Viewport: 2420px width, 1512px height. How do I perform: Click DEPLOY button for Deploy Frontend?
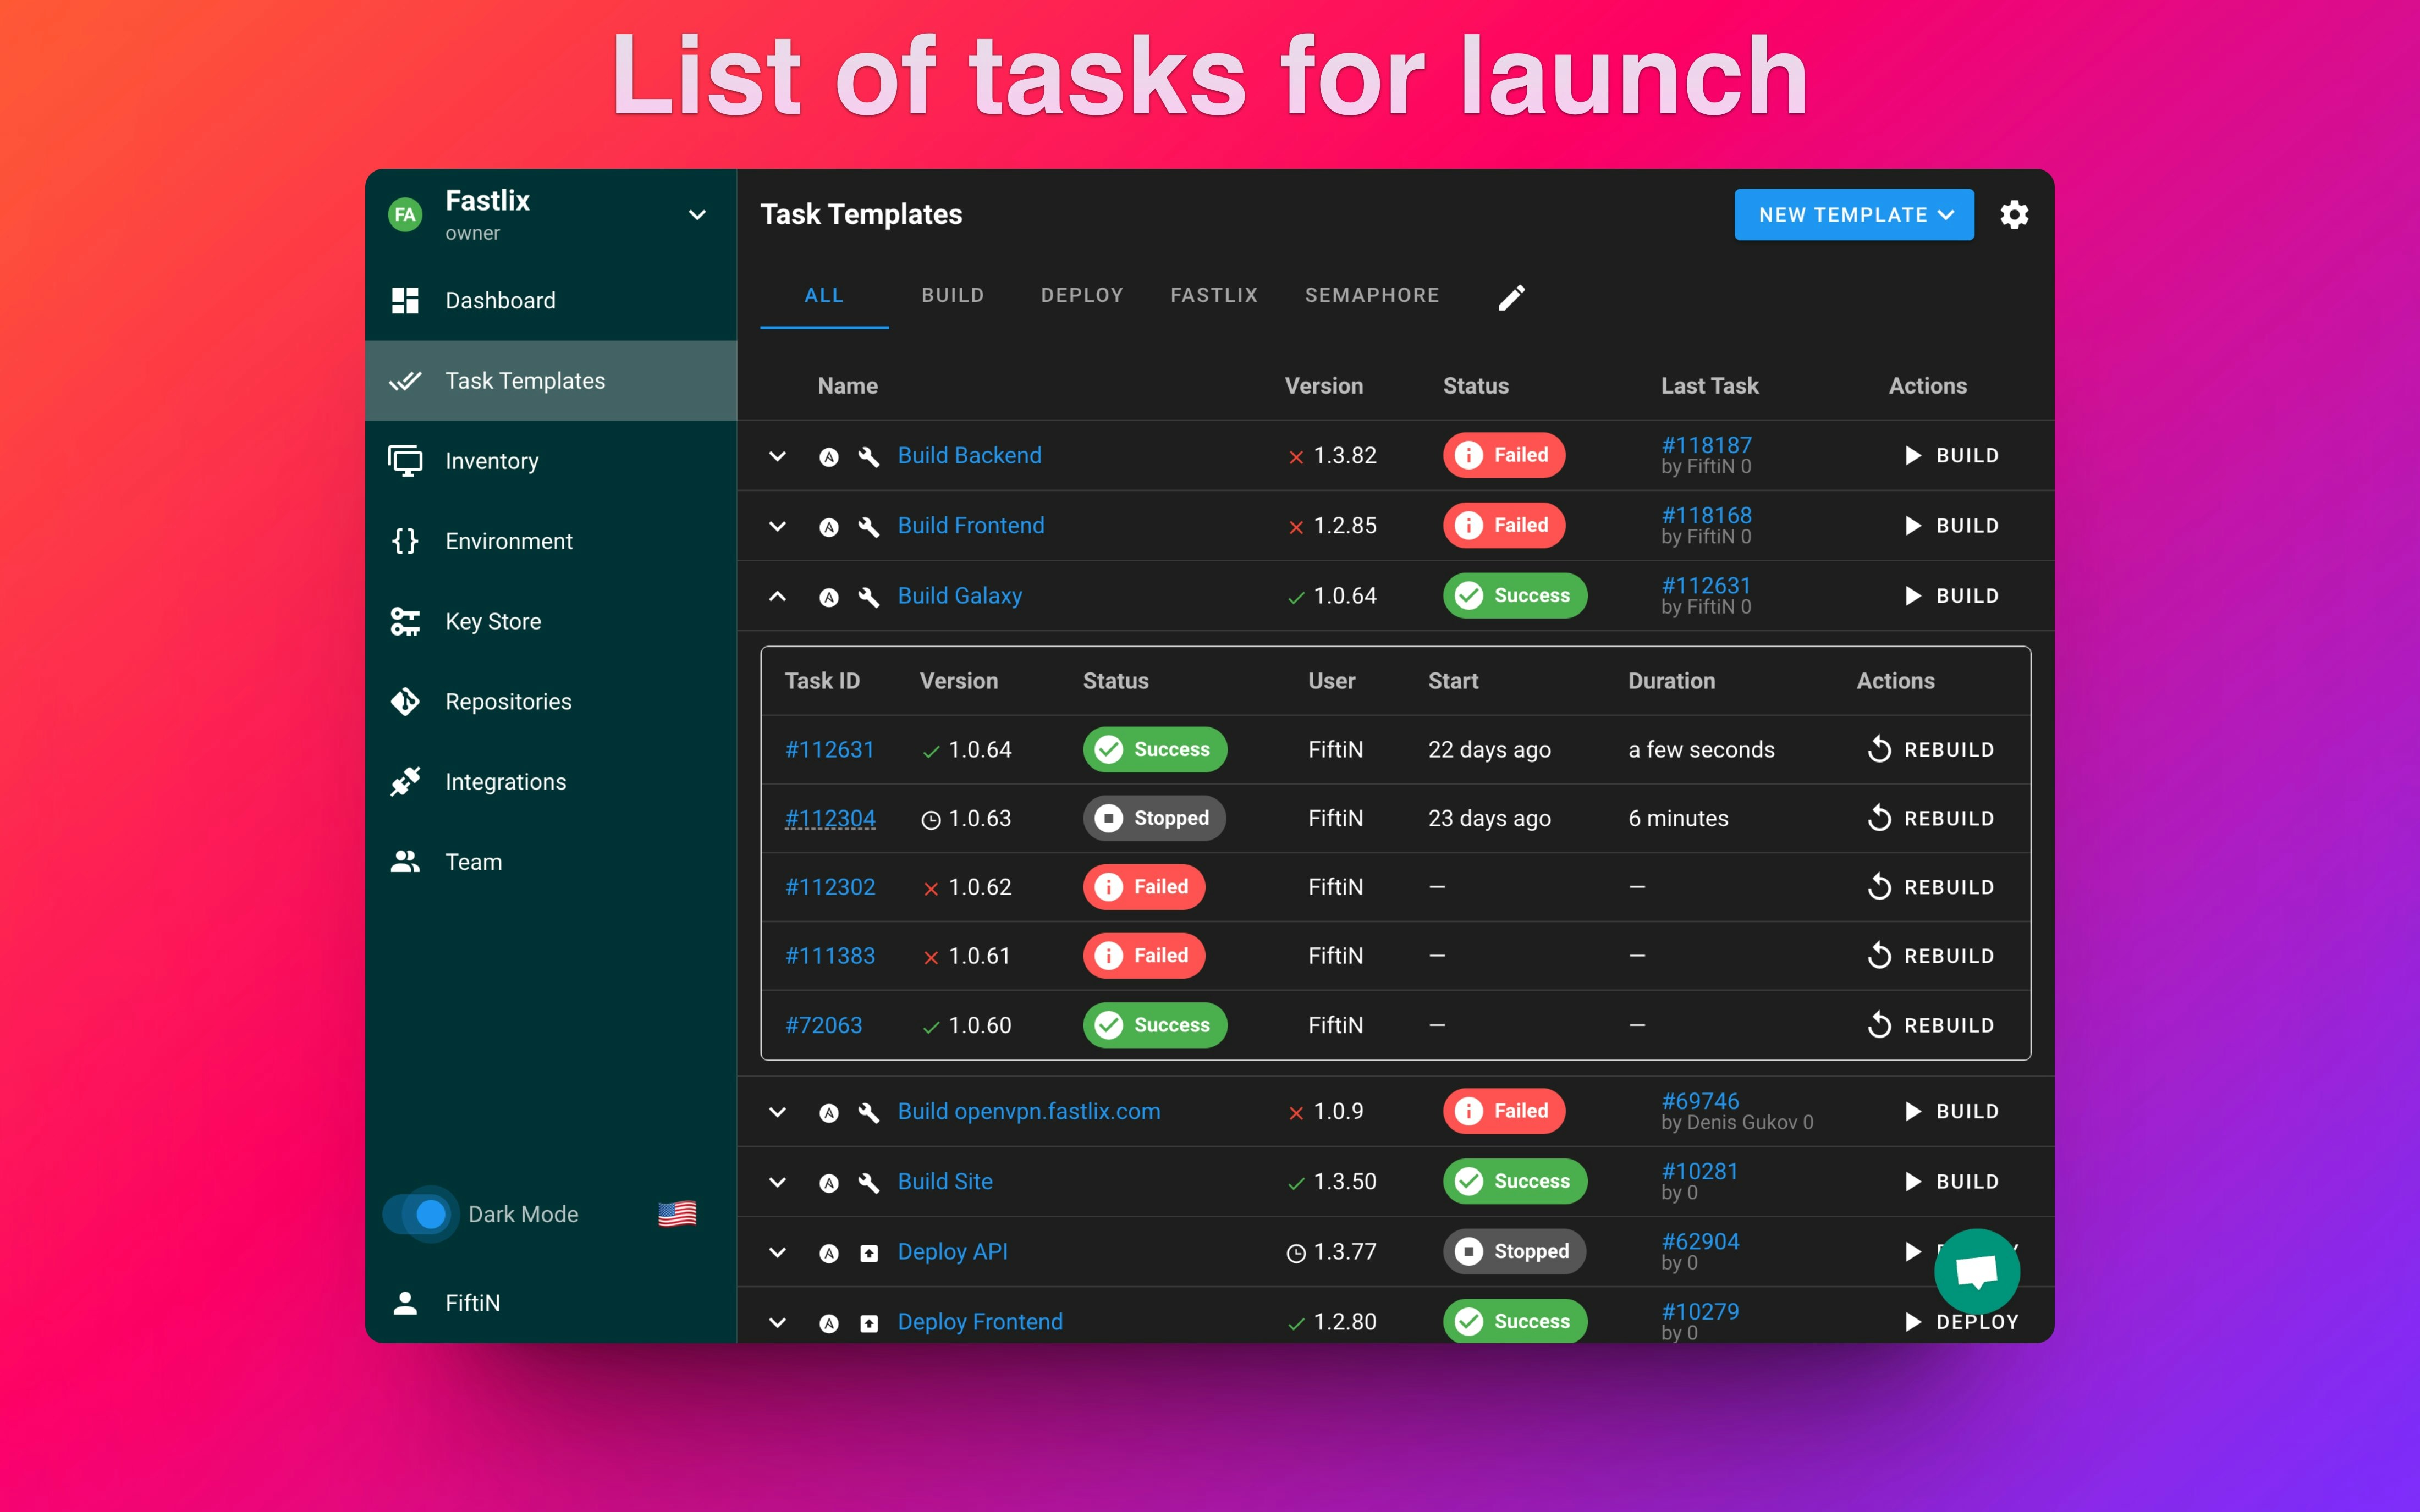coord(1961,1322)
